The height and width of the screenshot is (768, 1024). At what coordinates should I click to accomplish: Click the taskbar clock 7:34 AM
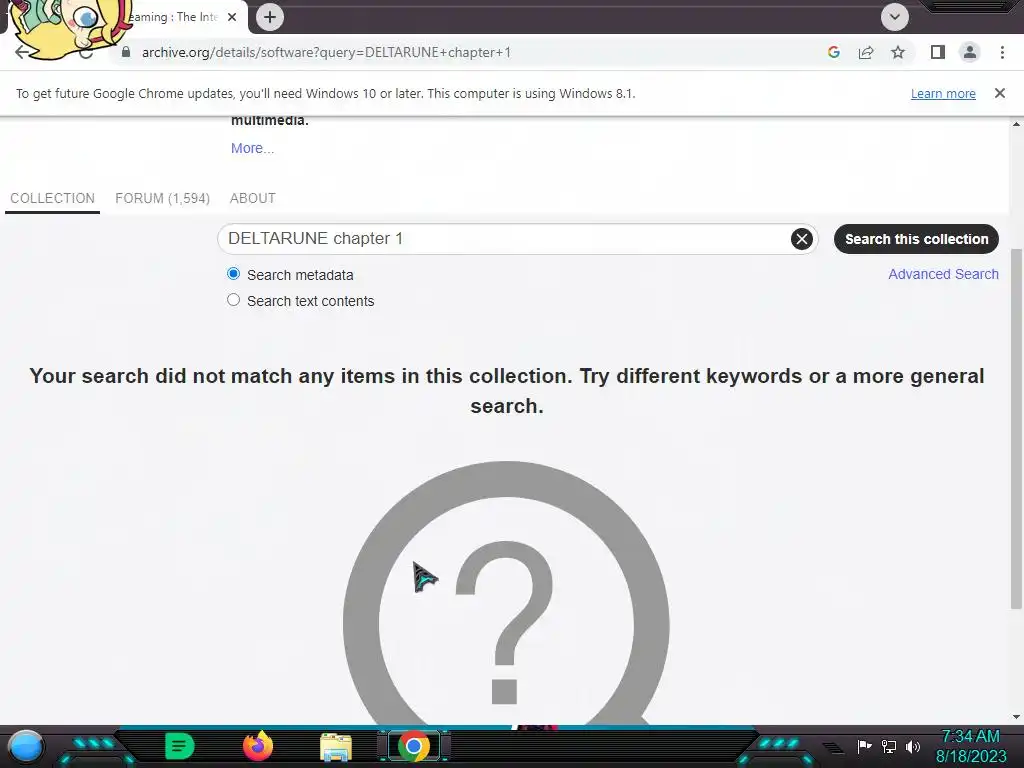(x=970, y=737)
